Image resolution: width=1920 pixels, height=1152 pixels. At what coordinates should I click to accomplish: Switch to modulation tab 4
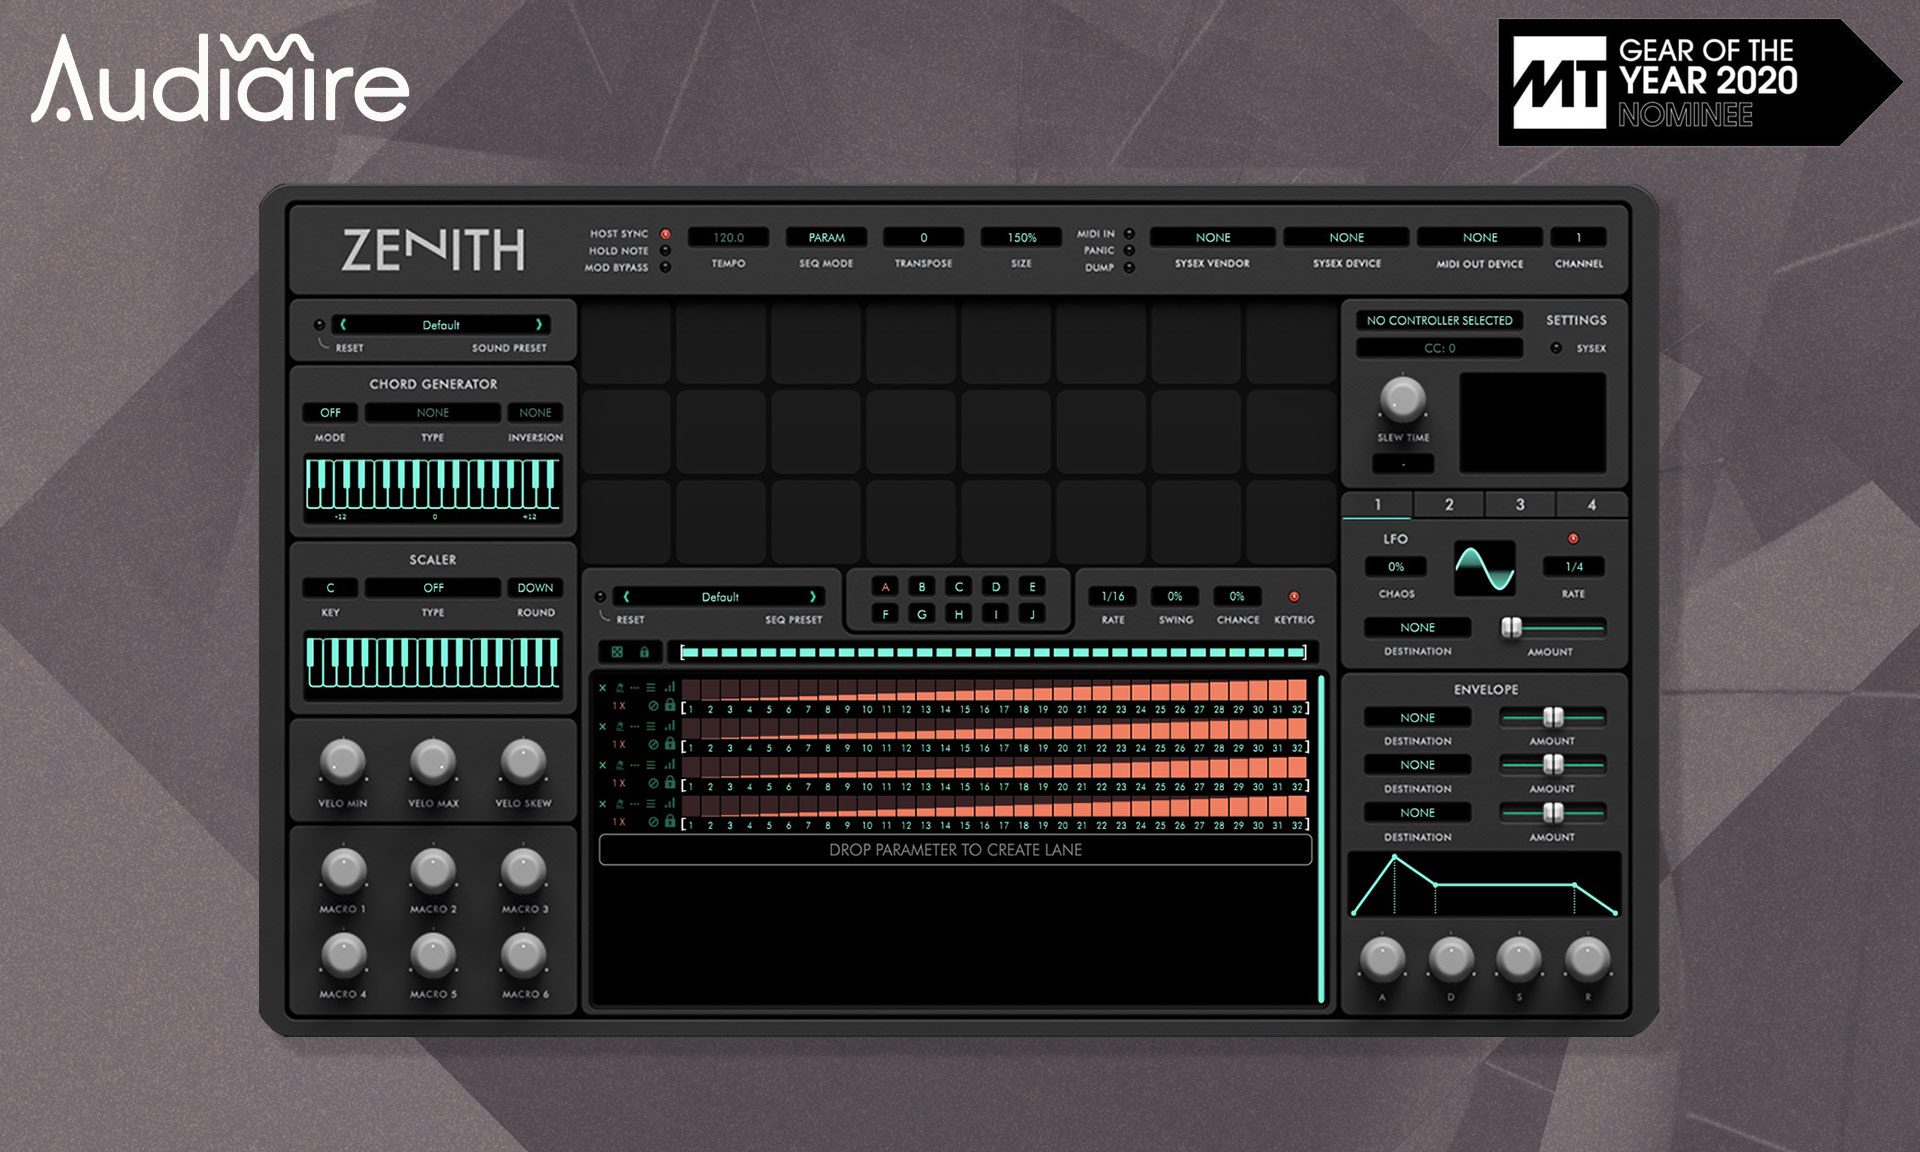1592,505
